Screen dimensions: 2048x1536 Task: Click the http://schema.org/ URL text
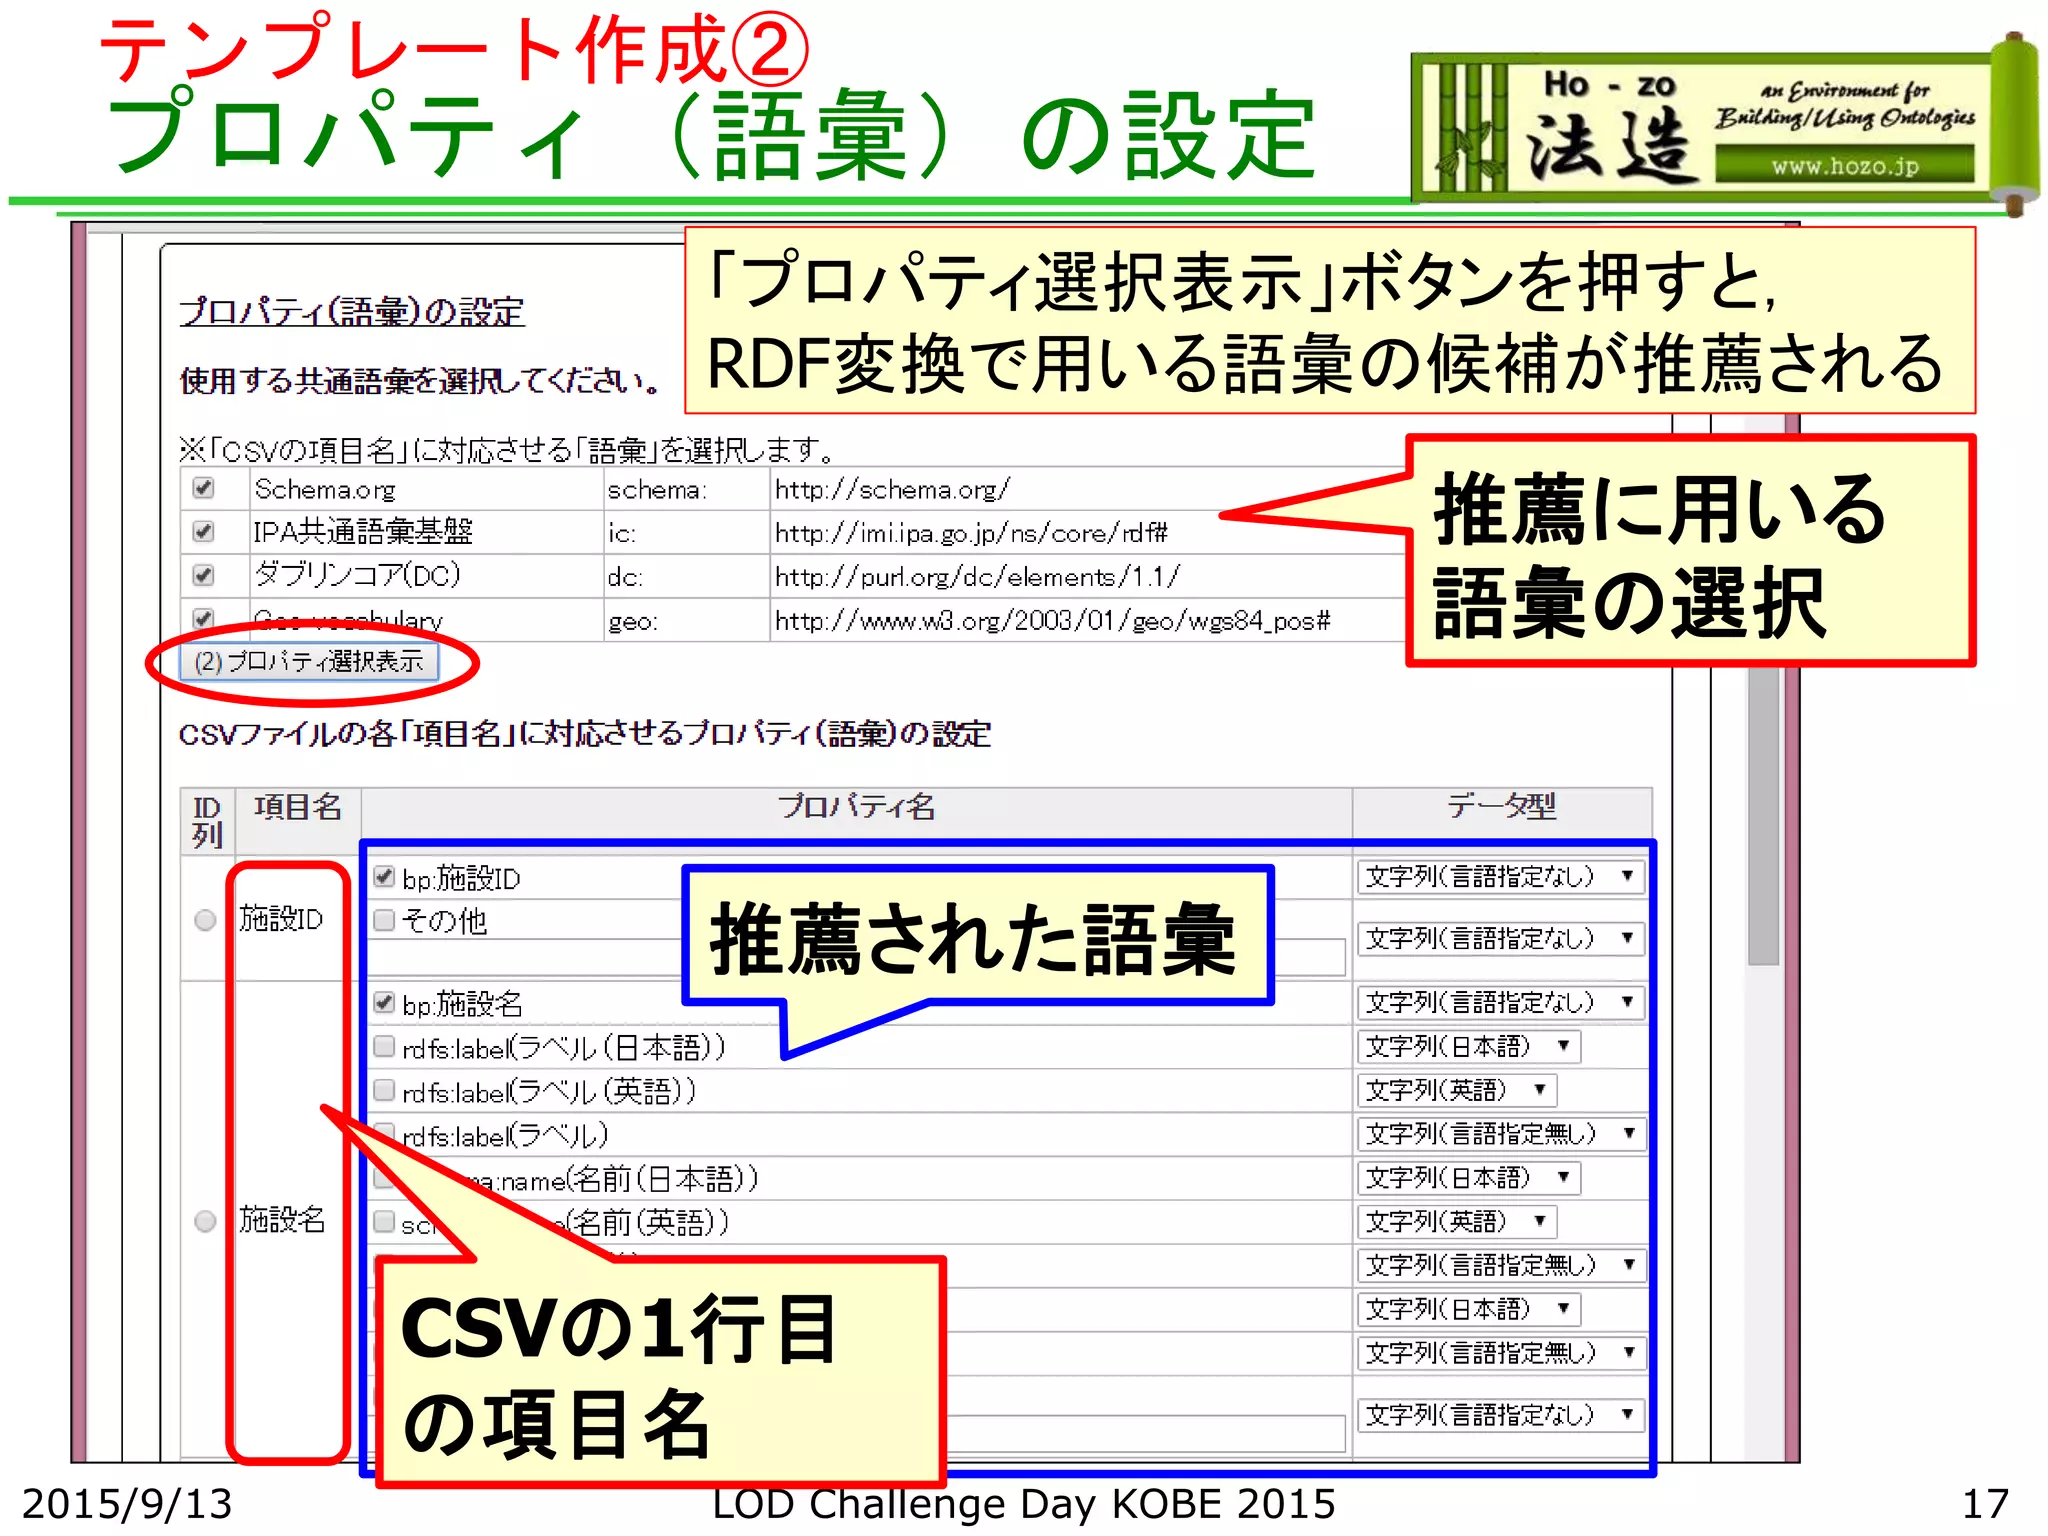[x=892, y=489]
